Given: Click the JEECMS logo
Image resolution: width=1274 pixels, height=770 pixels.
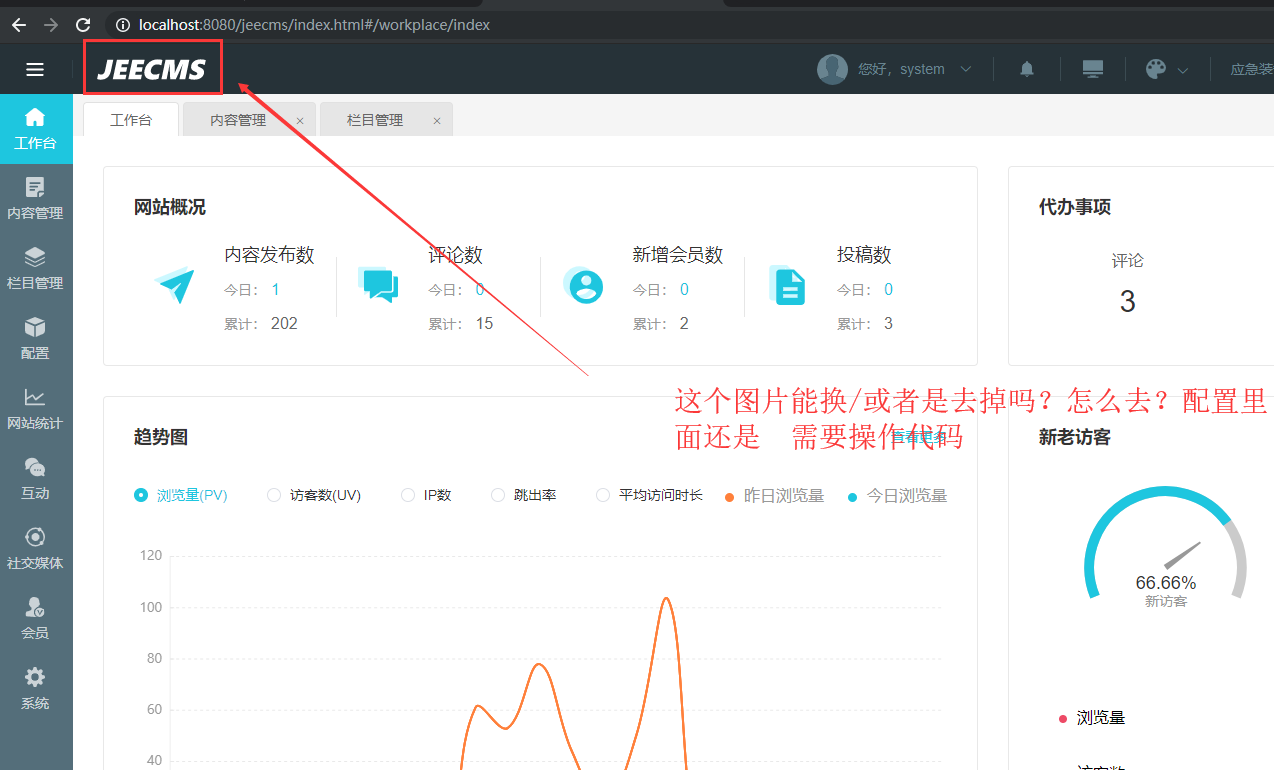Looking at the screenshot, I should click(x=151, y=69).
